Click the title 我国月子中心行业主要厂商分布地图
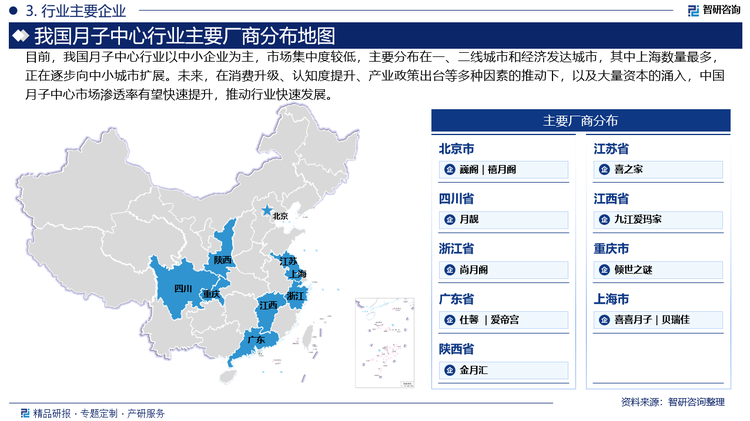This screenshot has width=750, height=421. [185, 36]
